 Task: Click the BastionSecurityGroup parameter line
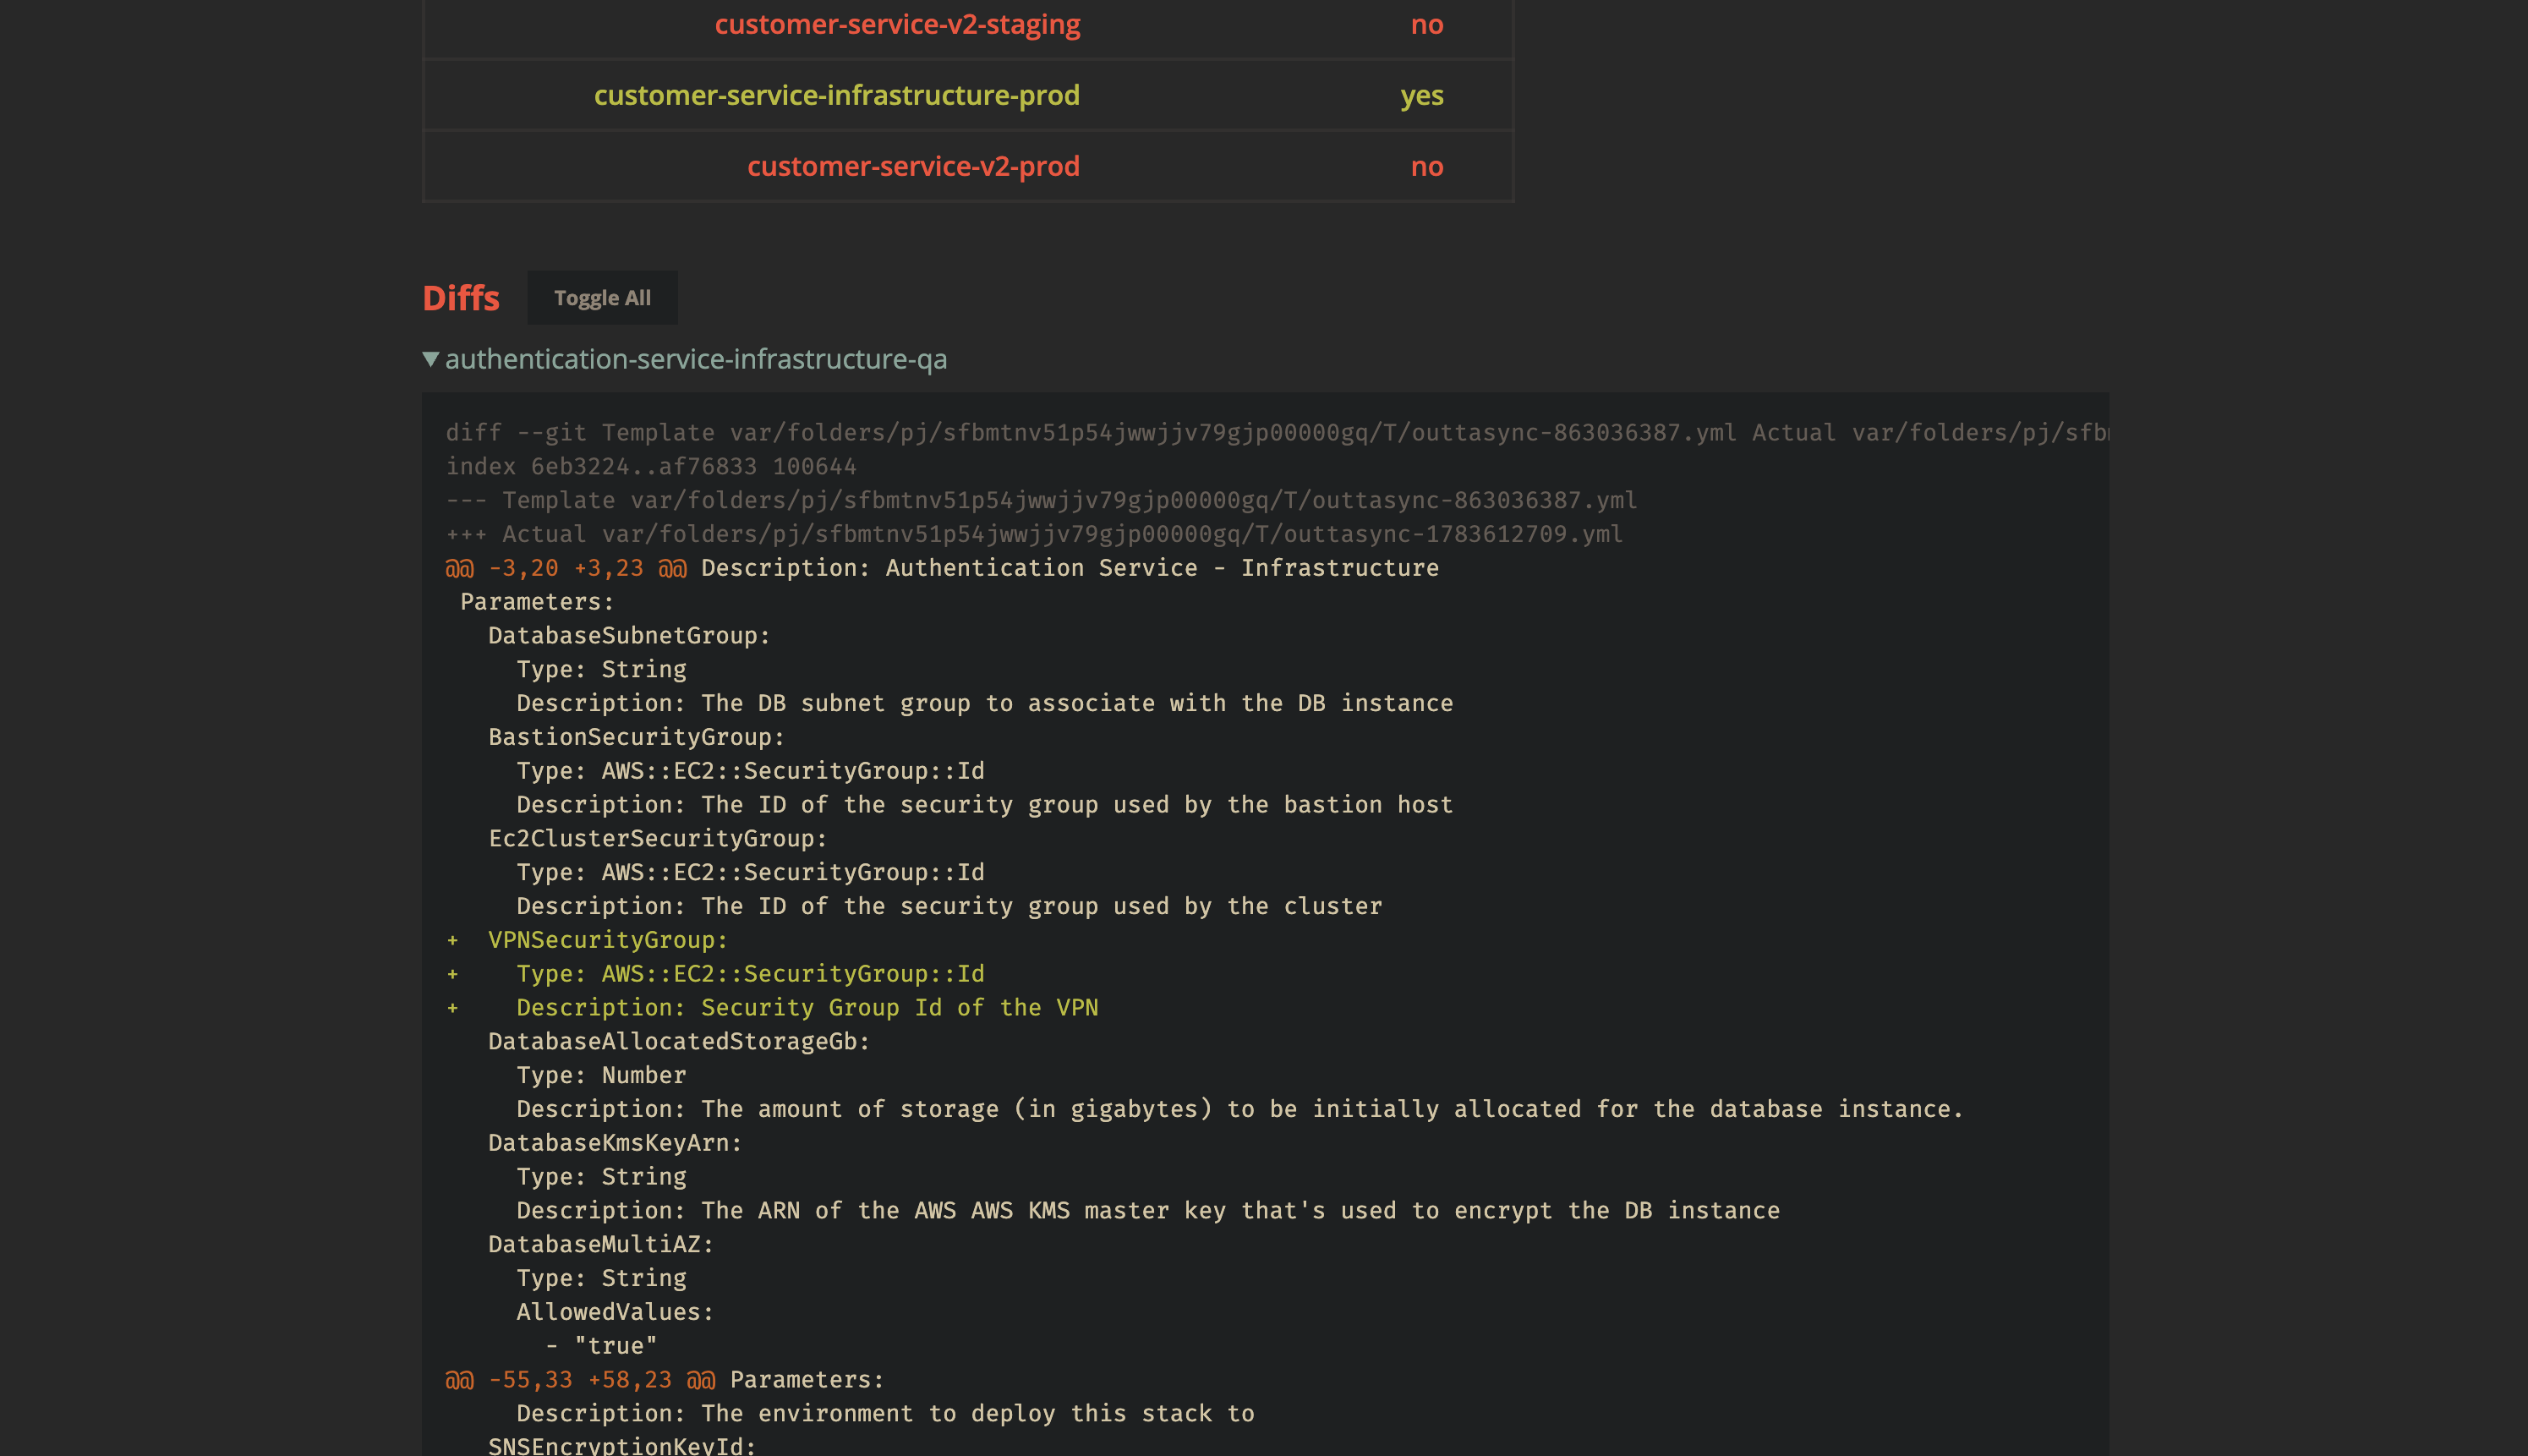pos(636,737)
